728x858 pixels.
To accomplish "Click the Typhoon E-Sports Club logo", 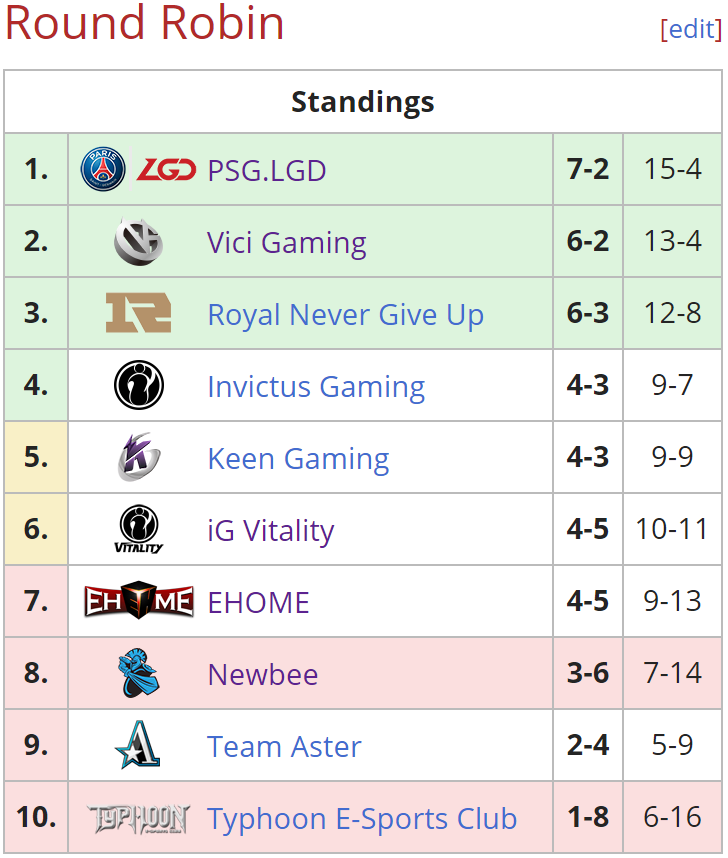I will click(x=138, y=819).
